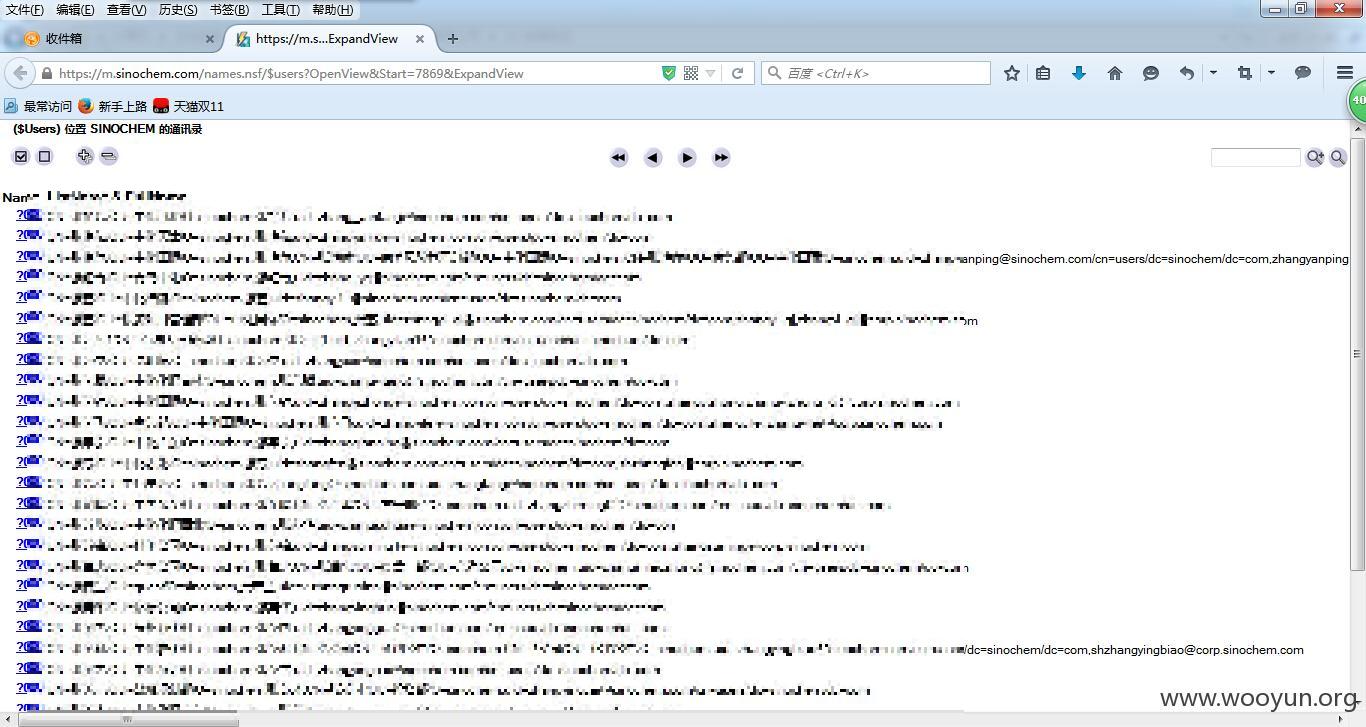
Task: Jump to the first page with the rewind button
Action: coord(619,157)
